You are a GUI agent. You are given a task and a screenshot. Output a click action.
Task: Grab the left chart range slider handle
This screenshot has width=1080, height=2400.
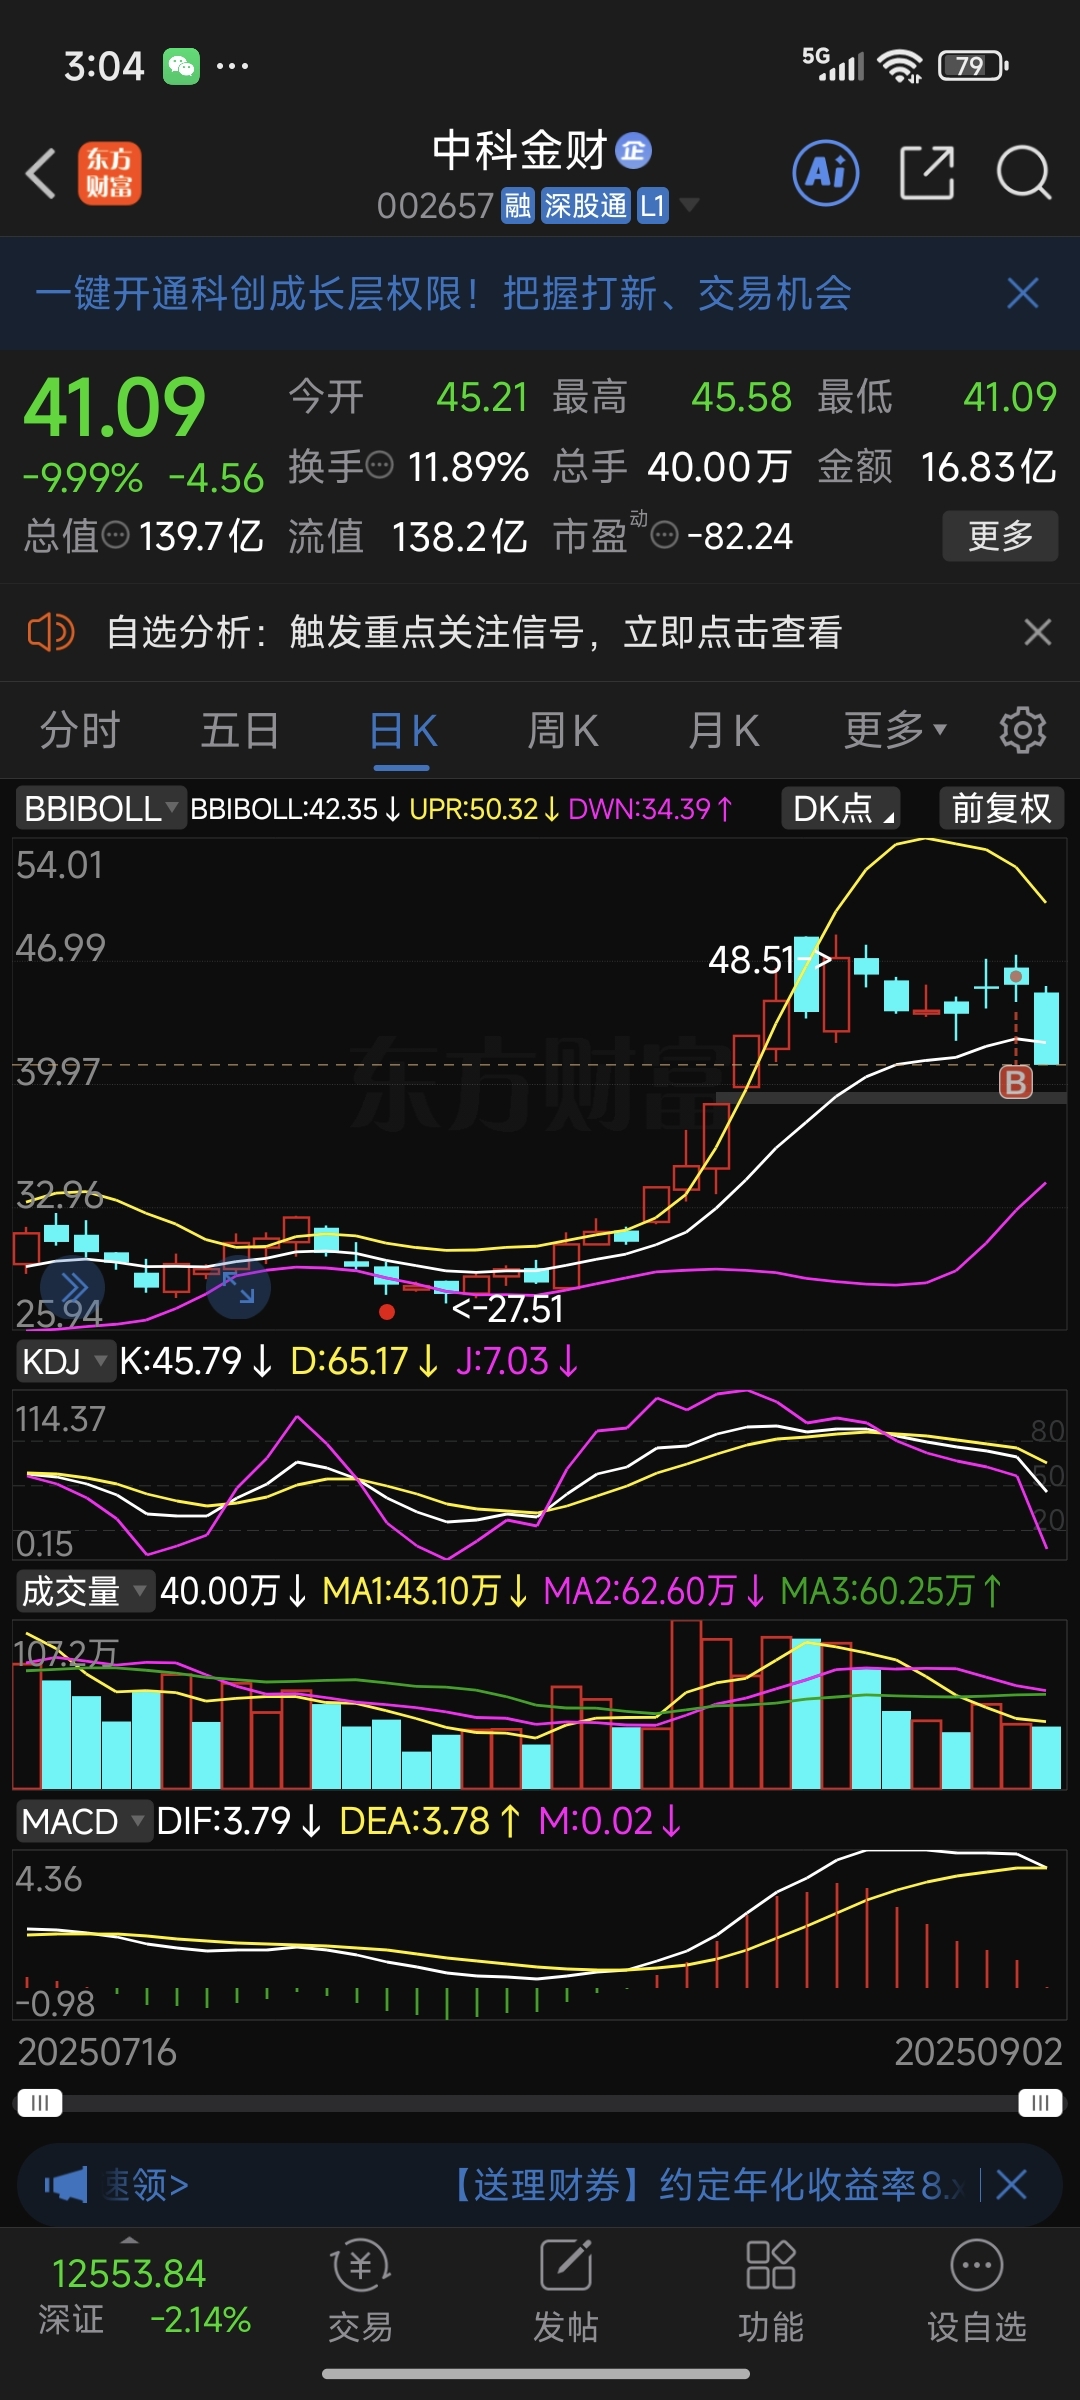pos(40,2103)
